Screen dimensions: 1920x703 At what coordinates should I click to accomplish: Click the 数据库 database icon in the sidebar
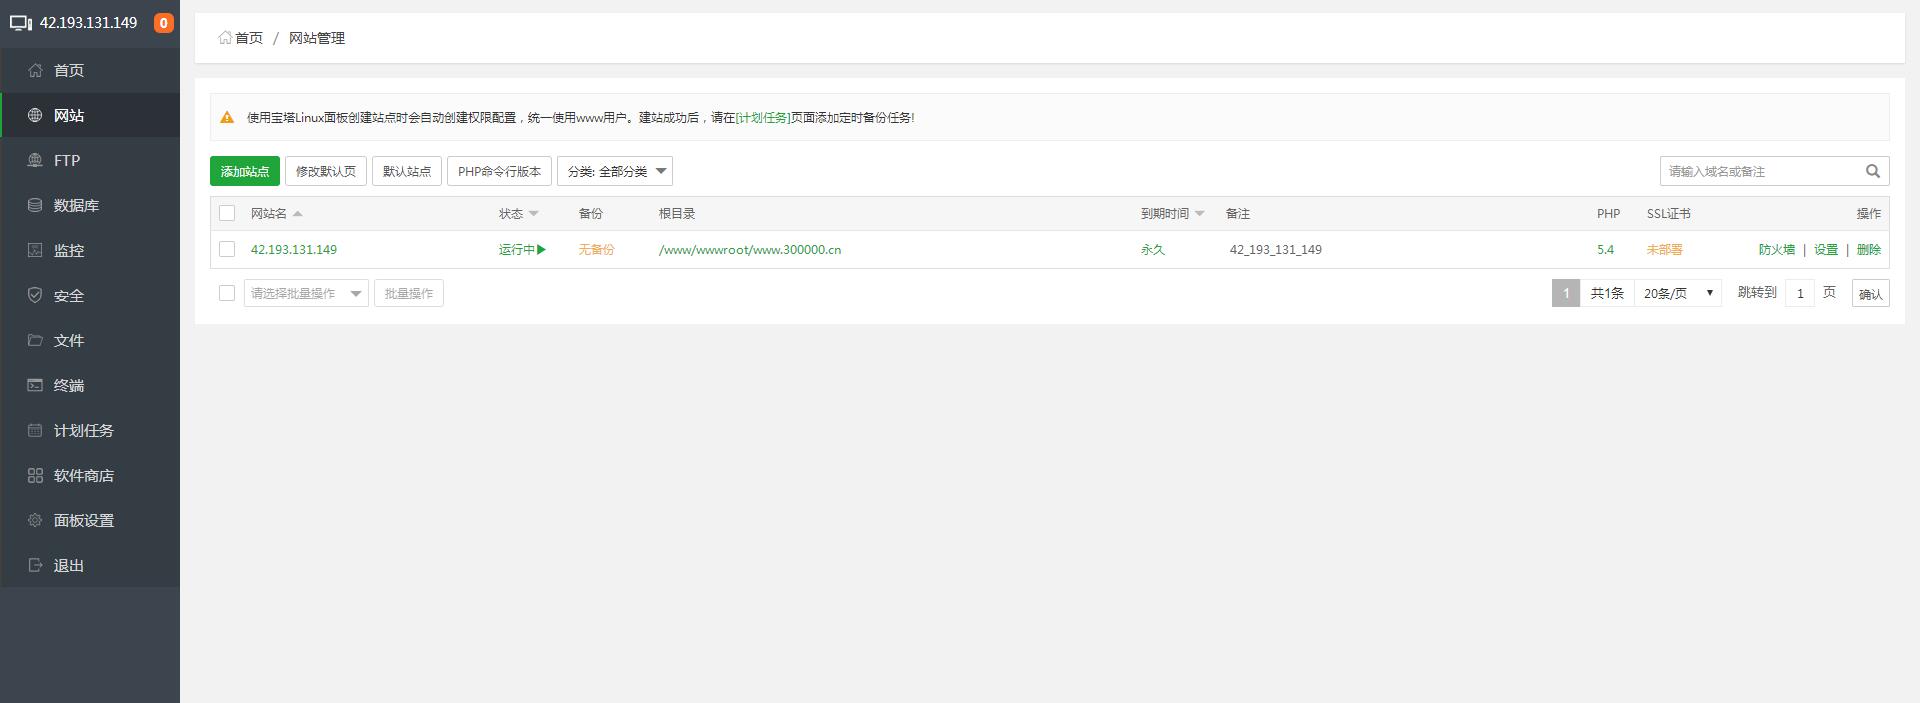pyautogui.click(x=35, y=205)
